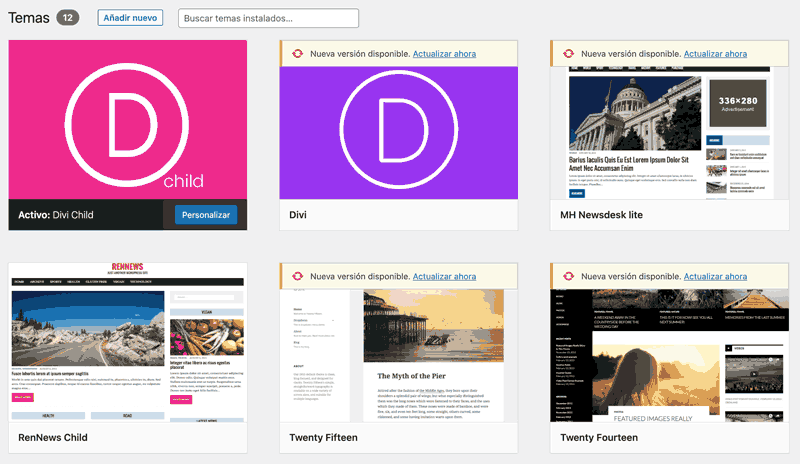800x464 pixels.
Task: Click Actualizar ahora link for Divi
Action: [444, 54]
